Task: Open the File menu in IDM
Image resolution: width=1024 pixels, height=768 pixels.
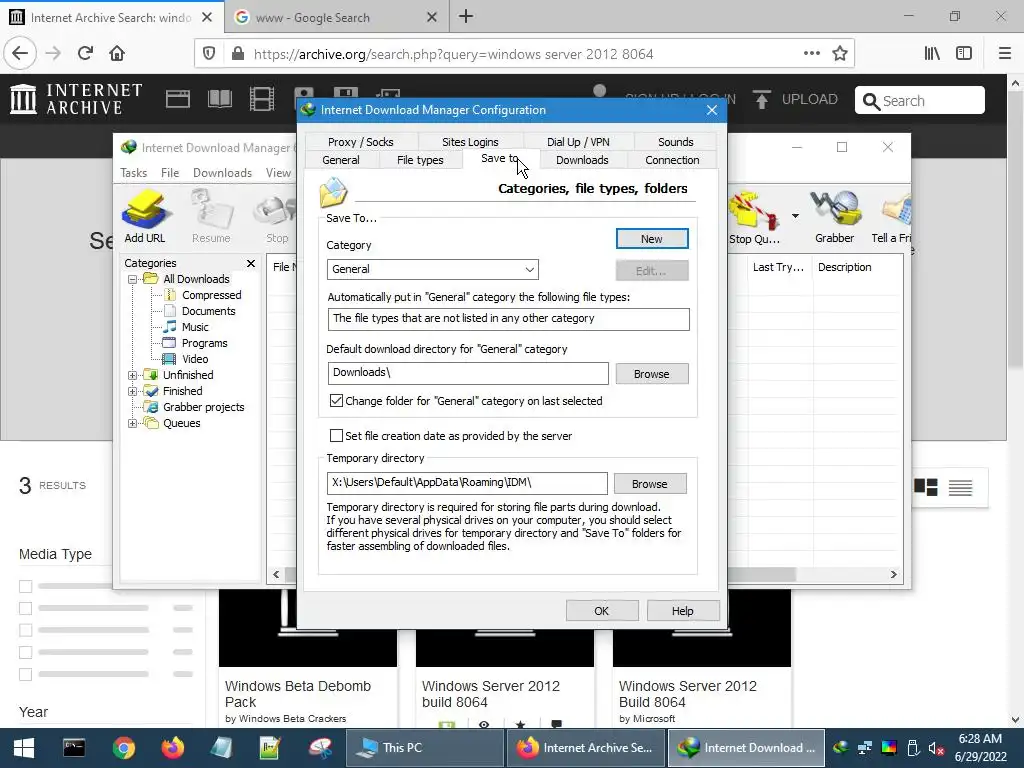Action: point(170,172)
